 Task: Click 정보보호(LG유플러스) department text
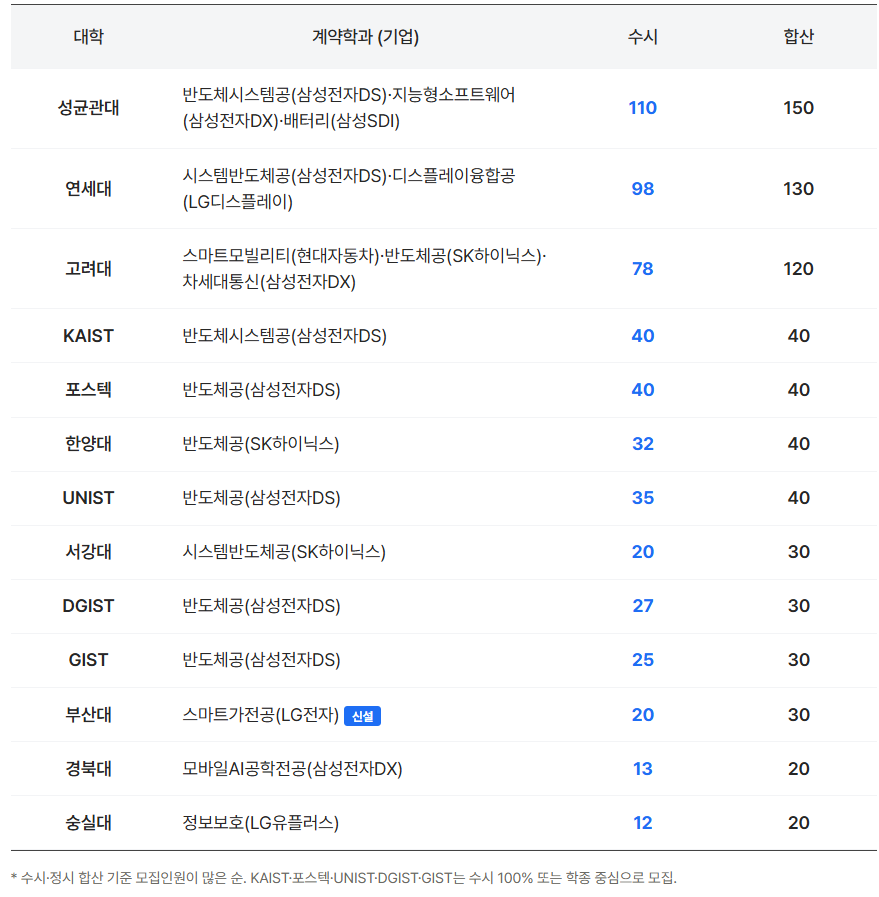(260, 823)
